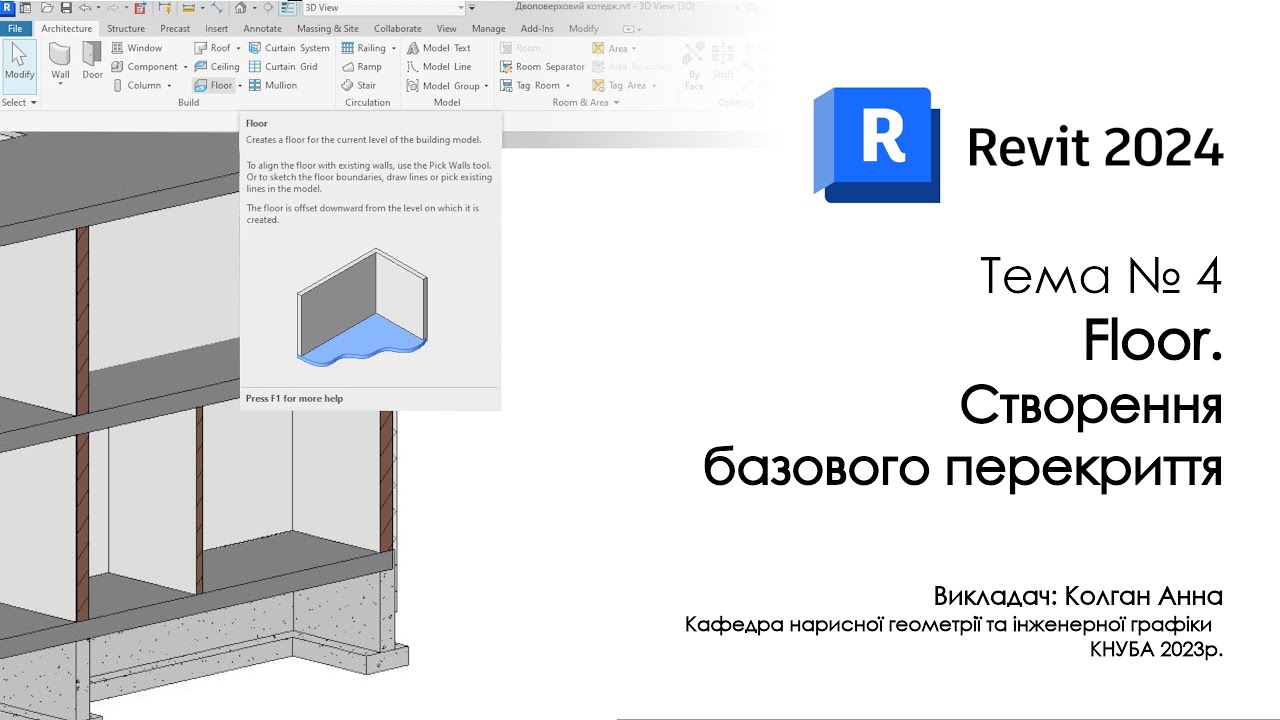Viewport: 1280px width, 720px height.
Task: Select the Floor tool
Action: tap(213, 86)
